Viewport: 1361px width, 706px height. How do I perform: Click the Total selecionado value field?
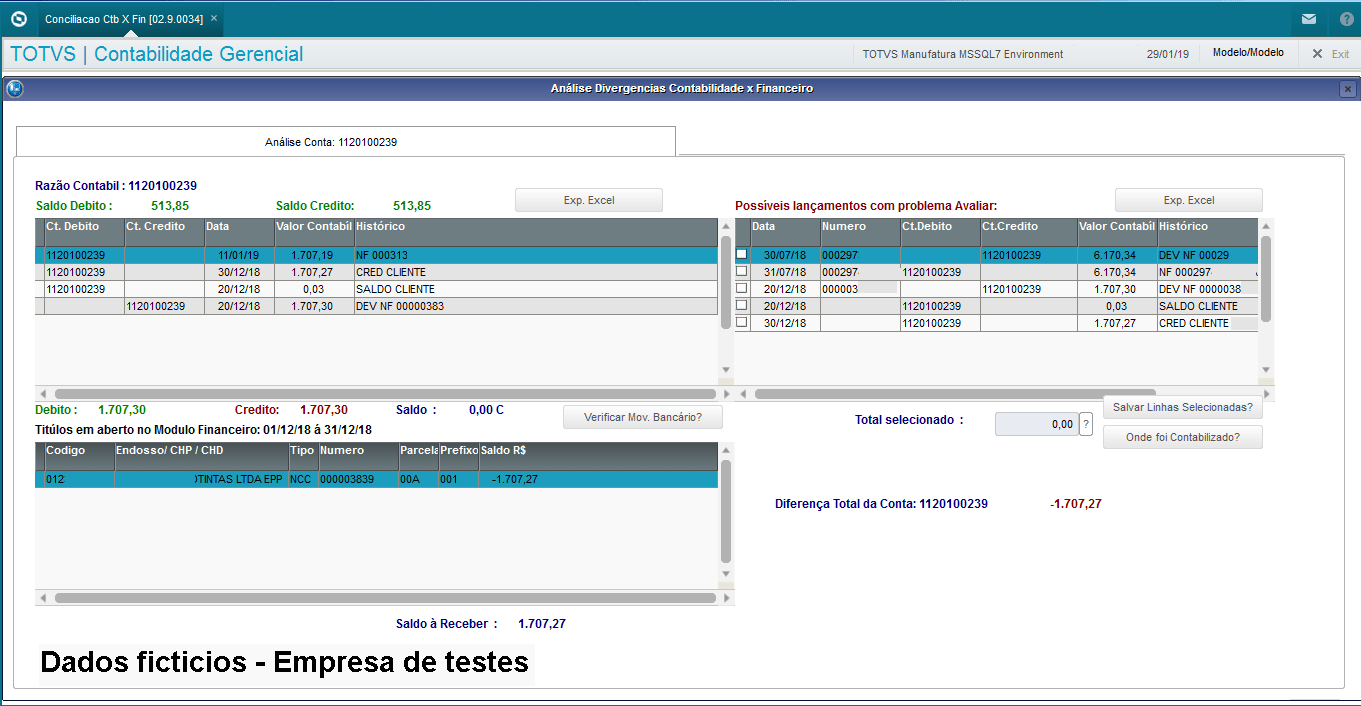pyautogui.click(x=1036, y=424)
